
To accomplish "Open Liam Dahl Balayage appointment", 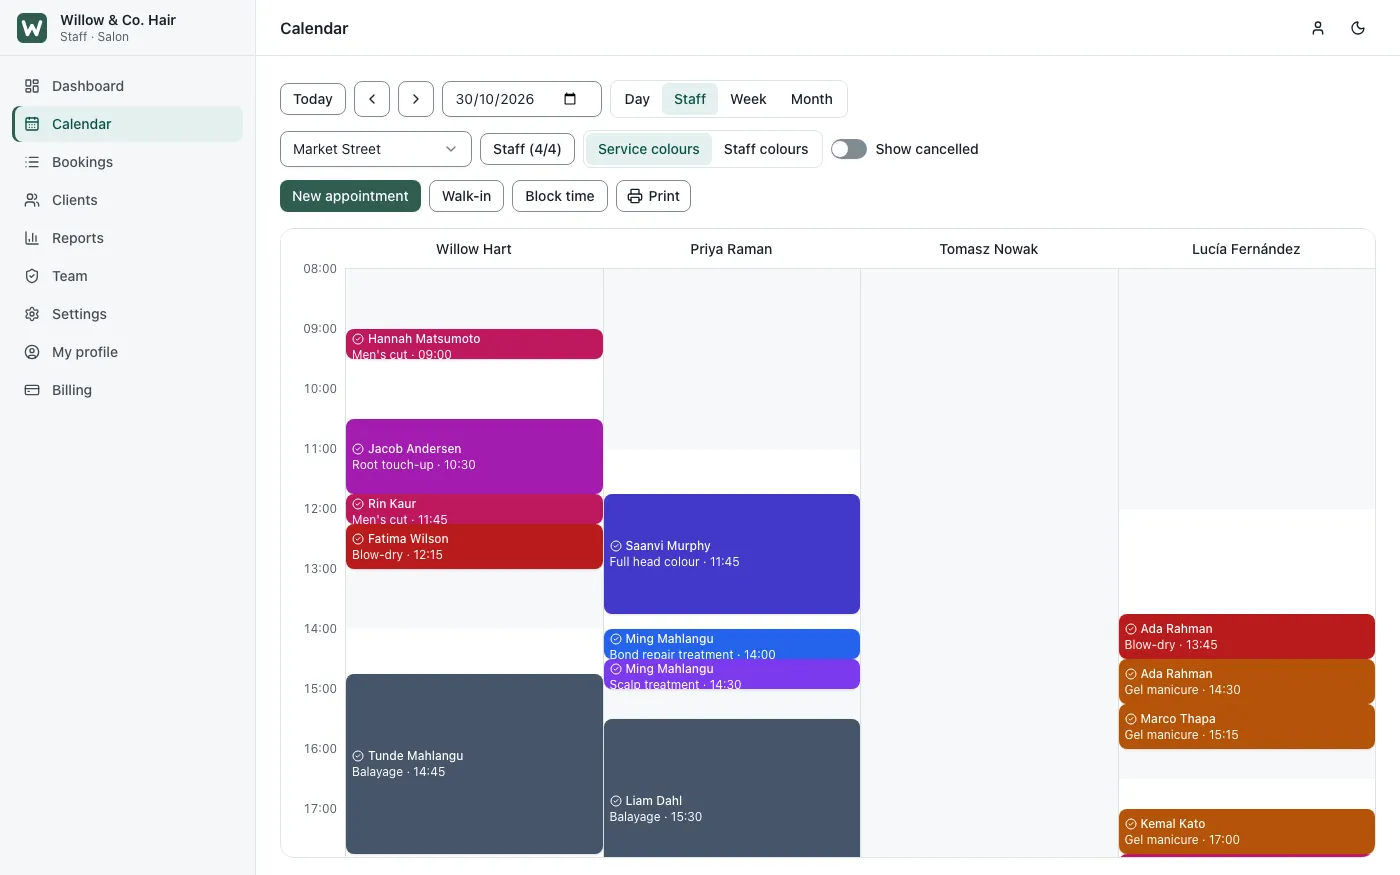I will [x=732, y=788].
